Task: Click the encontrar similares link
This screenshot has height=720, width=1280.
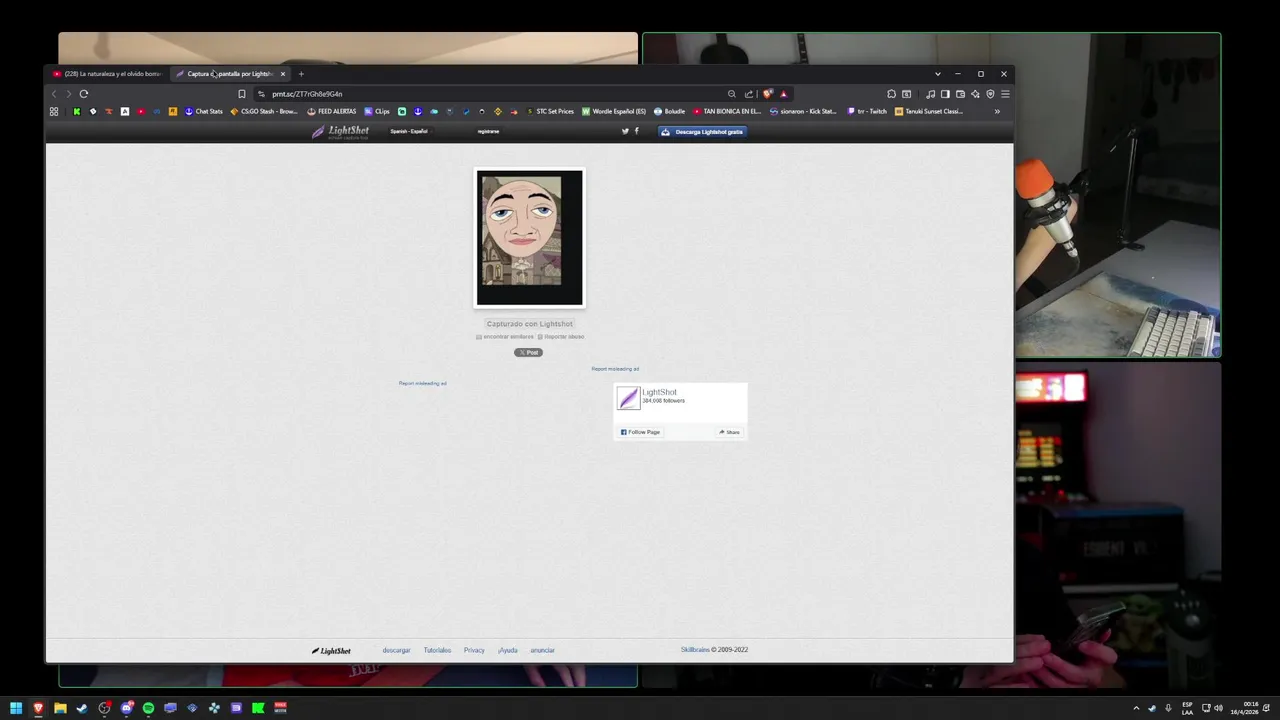Action: click(x=505, y=337)
